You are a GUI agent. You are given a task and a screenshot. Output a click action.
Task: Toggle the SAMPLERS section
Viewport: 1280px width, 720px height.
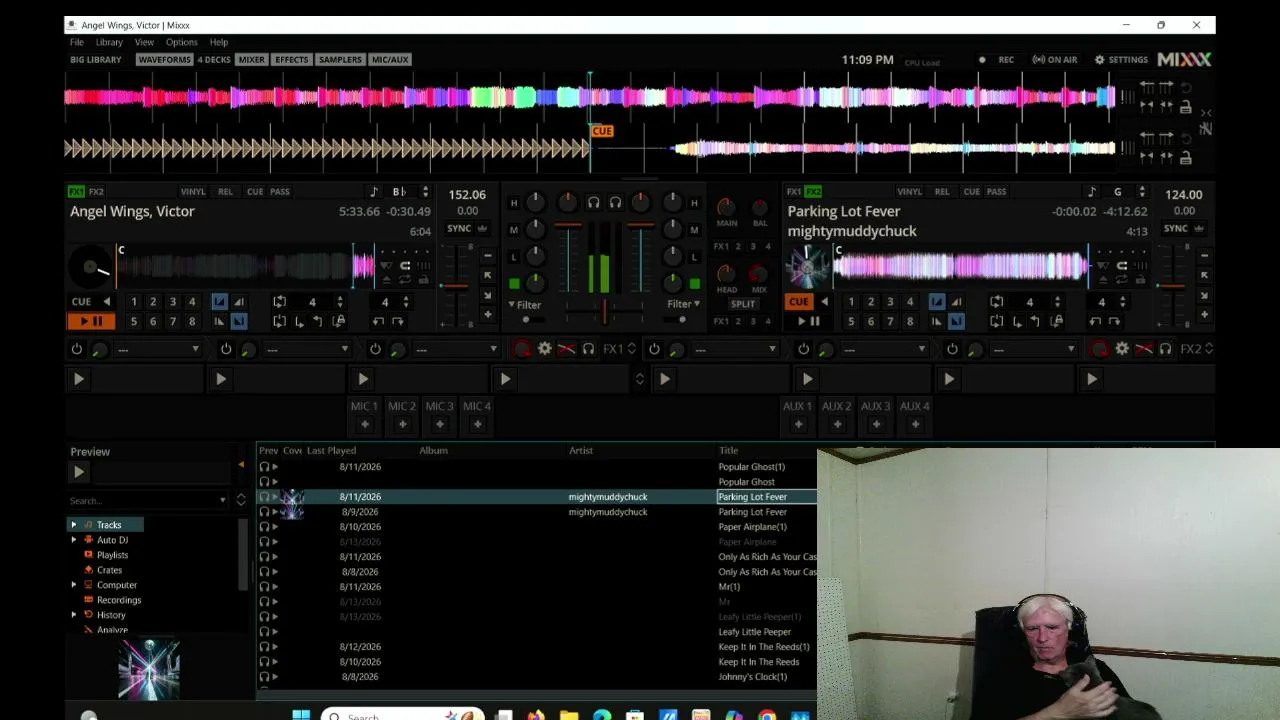[340, 59]
